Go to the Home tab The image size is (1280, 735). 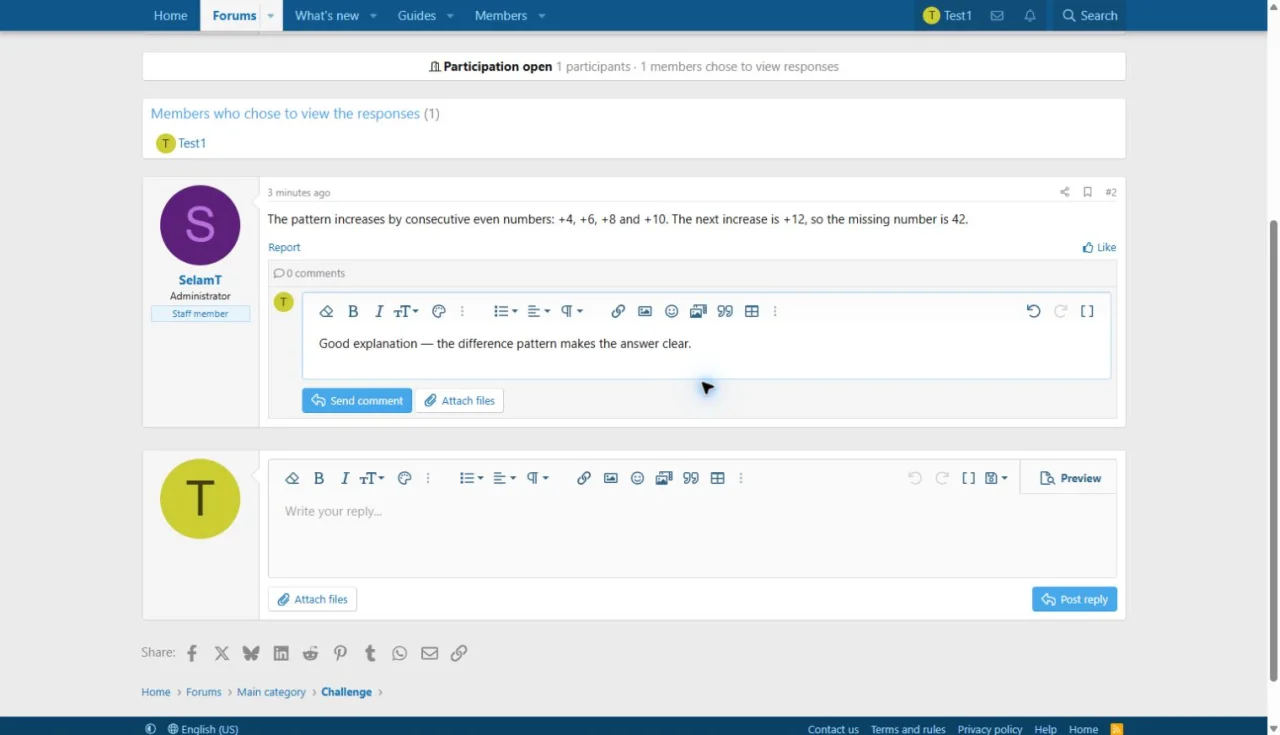tap(170, 16)
